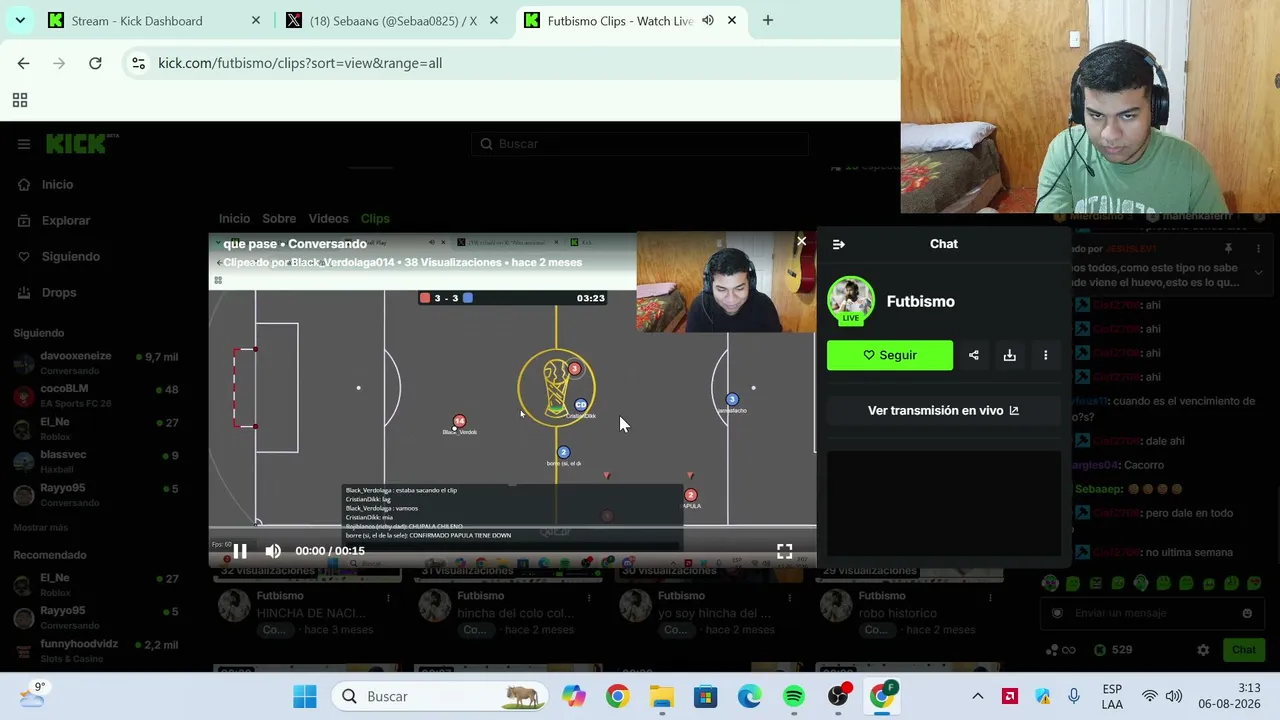Viewport: 1280px width, 720px height.
Task: Open Windows Security tray icon
Action: click(x=1042, y=696)
